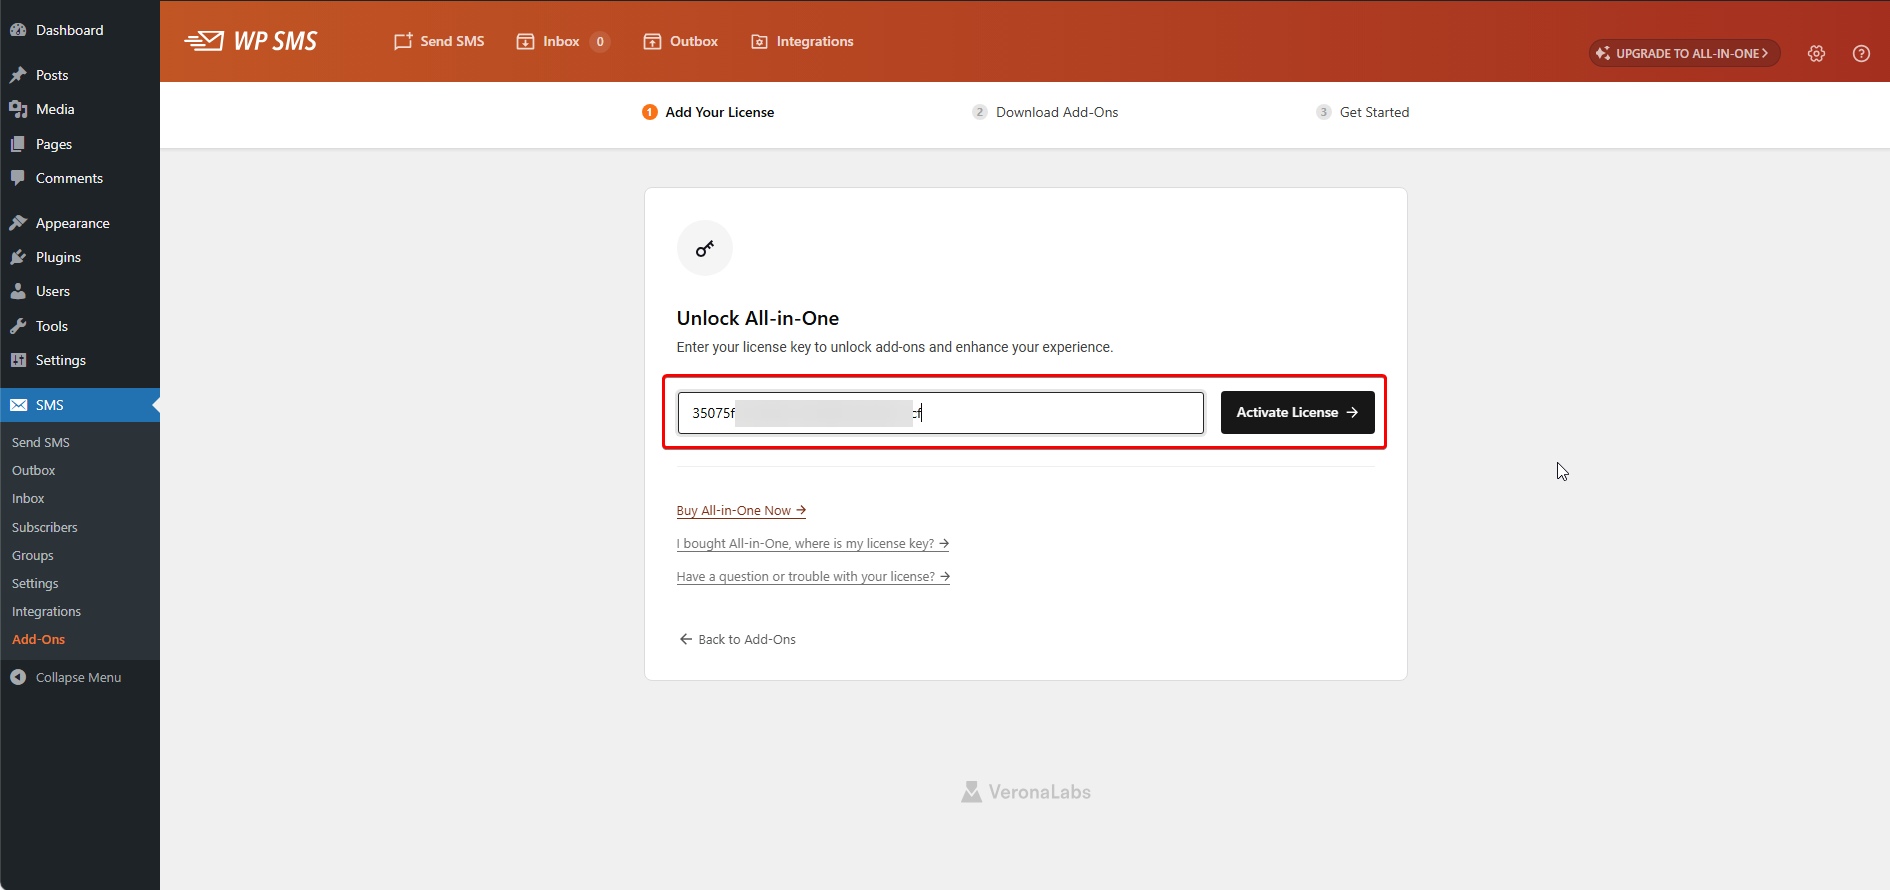Open the WordPress Dashboard menu
Viewport: 1890px width, 890px height.
tap(80, 30)
